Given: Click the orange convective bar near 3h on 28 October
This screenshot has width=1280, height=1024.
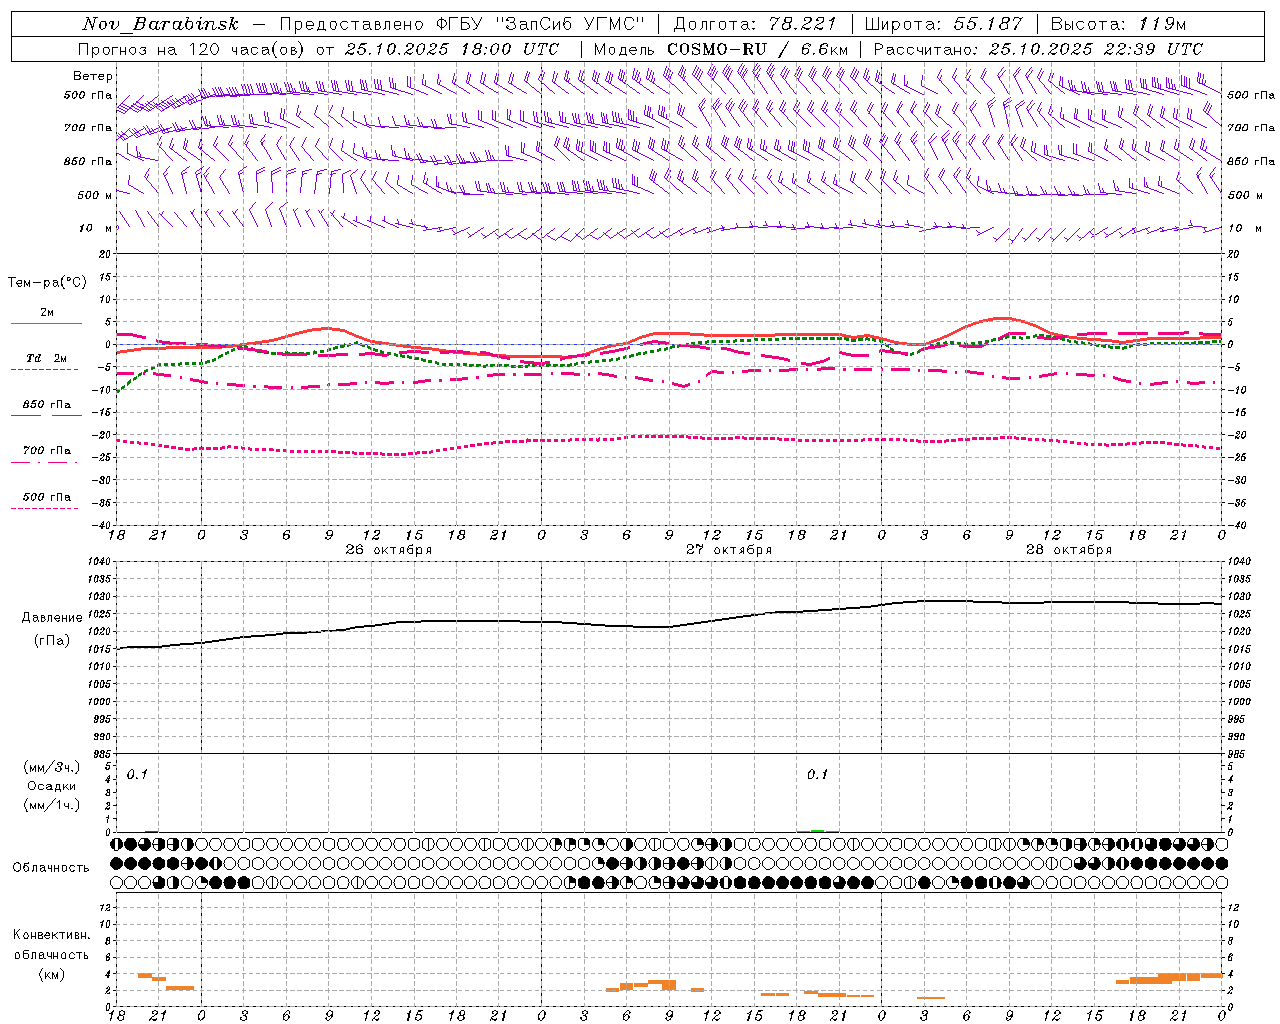Looking at the screenshot, I should point(931,997).
